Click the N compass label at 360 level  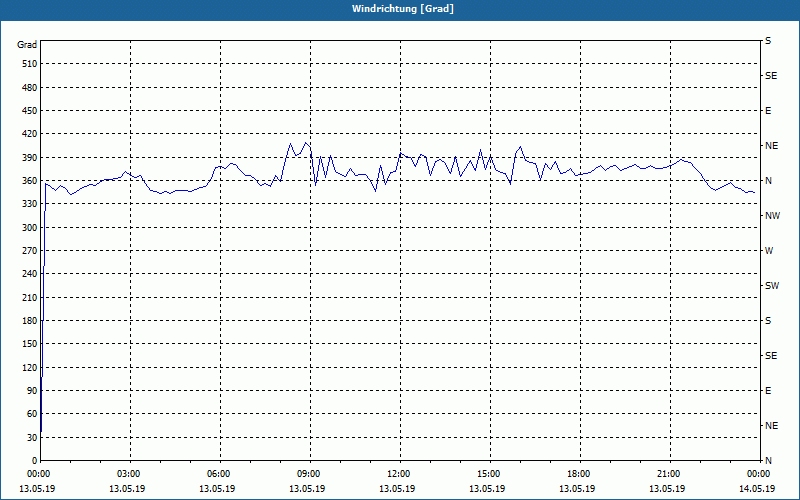click(768, 181)
